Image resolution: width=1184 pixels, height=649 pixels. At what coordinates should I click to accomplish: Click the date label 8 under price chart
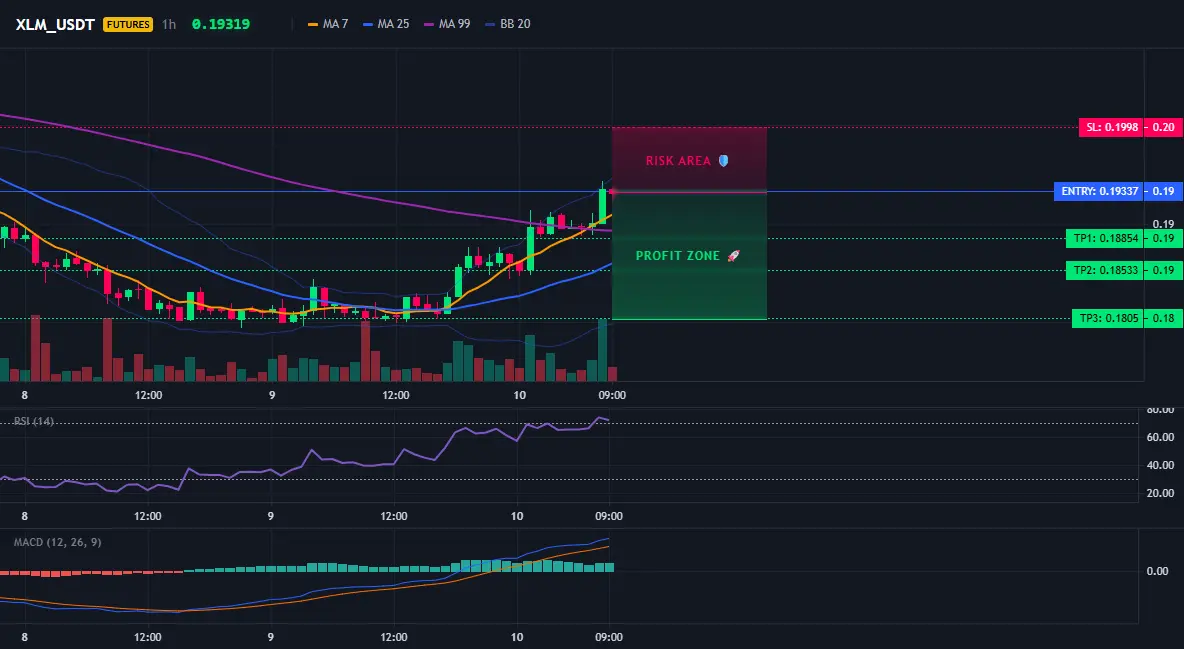pos(25,395)
